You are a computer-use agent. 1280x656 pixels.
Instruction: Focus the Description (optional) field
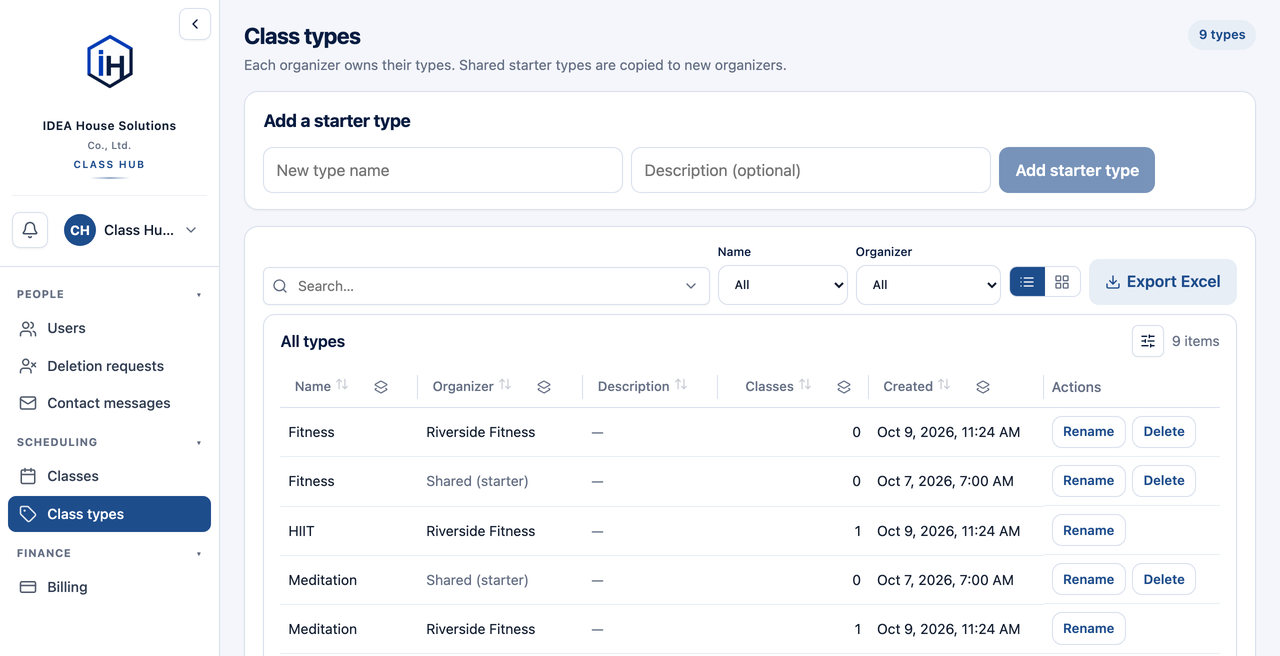point(811,170)
